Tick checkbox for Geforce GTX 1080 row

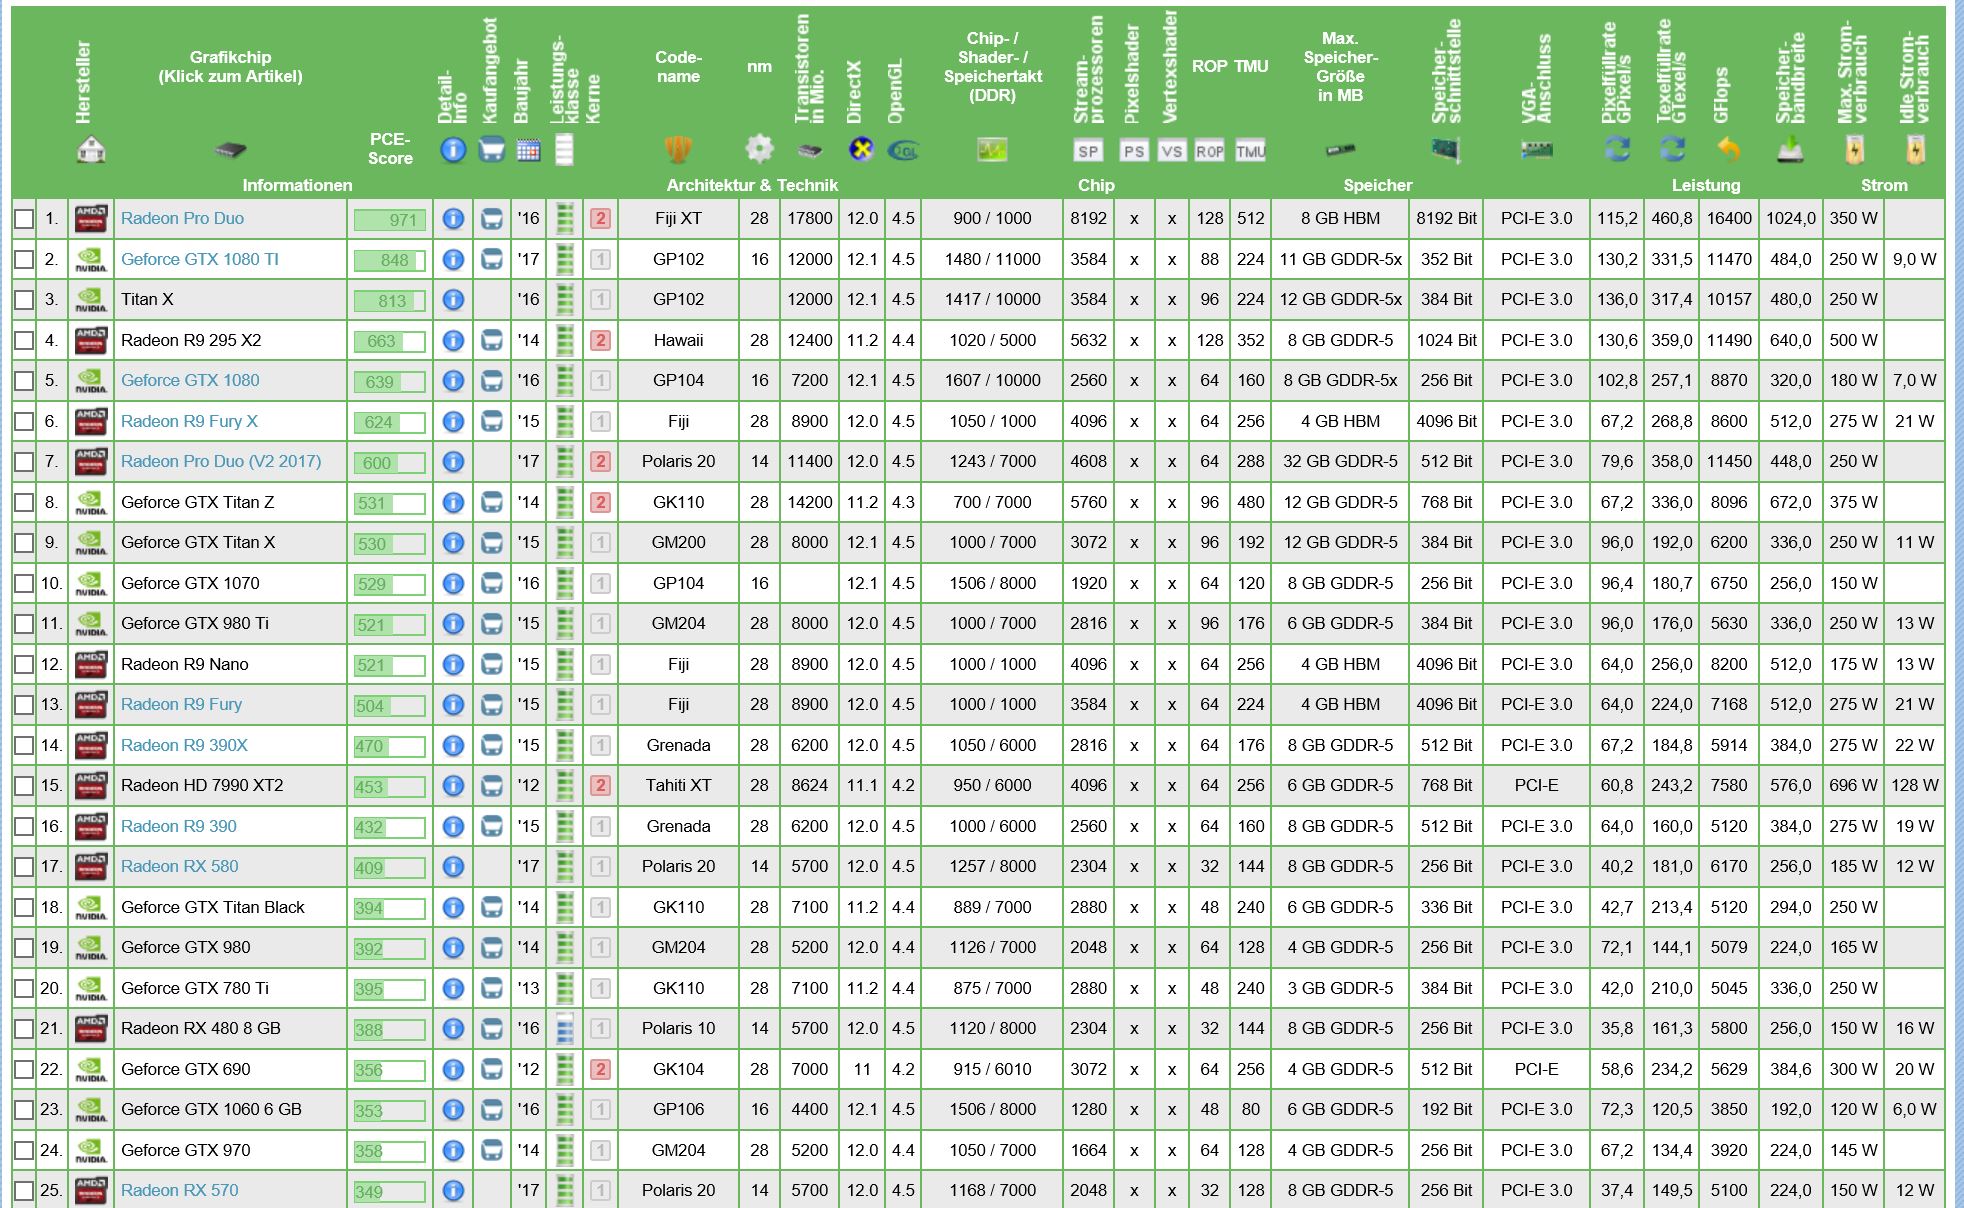[24, 381]
